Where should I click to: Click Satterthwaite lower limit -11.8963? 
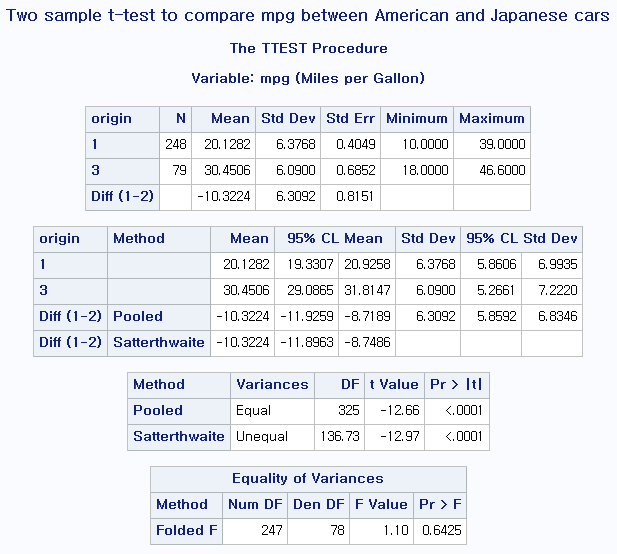pyautogui.click(x=307, y=342)
